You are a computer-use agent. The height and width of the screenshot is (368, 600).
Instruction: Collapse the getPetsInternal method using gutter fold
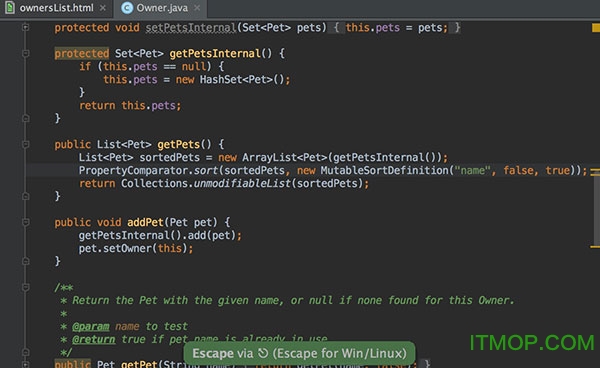25,53
